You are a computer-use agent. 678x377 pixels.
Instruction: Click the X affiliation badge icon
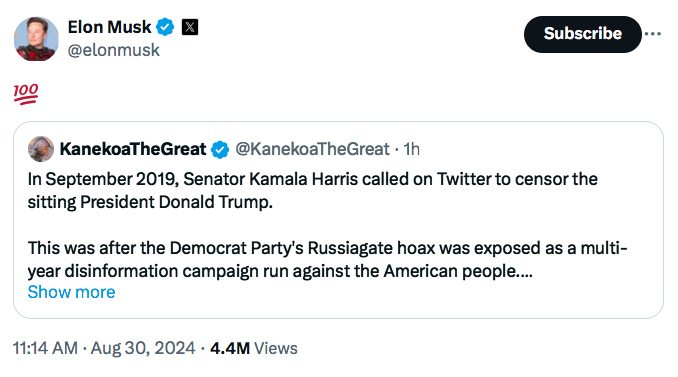pyautogui.click(x=190, y=27)
